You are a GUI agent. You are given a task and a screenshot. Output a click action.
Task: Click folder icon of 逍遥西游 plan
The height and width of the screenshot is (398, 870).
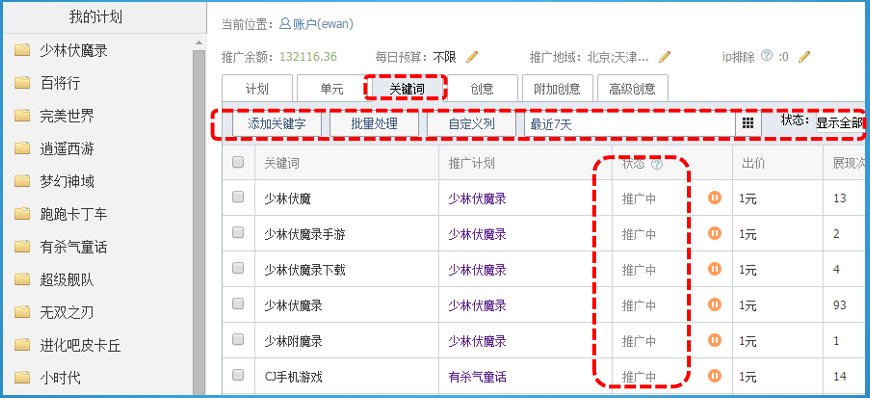[x=22, y=149]
